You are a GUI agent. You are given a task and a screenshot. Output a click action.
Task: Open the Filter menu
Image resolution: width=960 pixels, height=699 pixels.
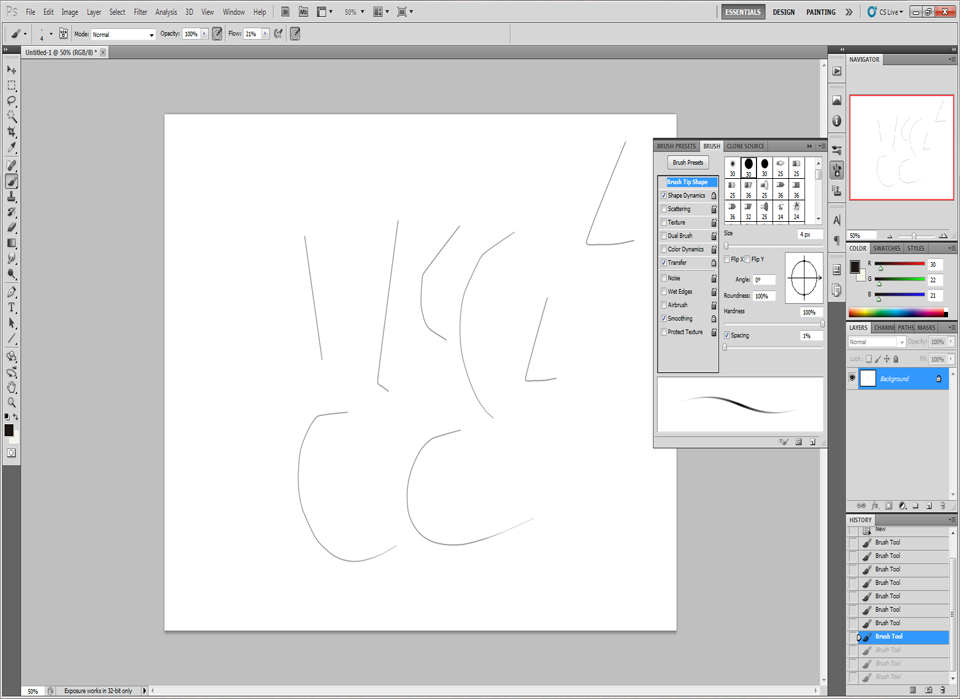140,12
